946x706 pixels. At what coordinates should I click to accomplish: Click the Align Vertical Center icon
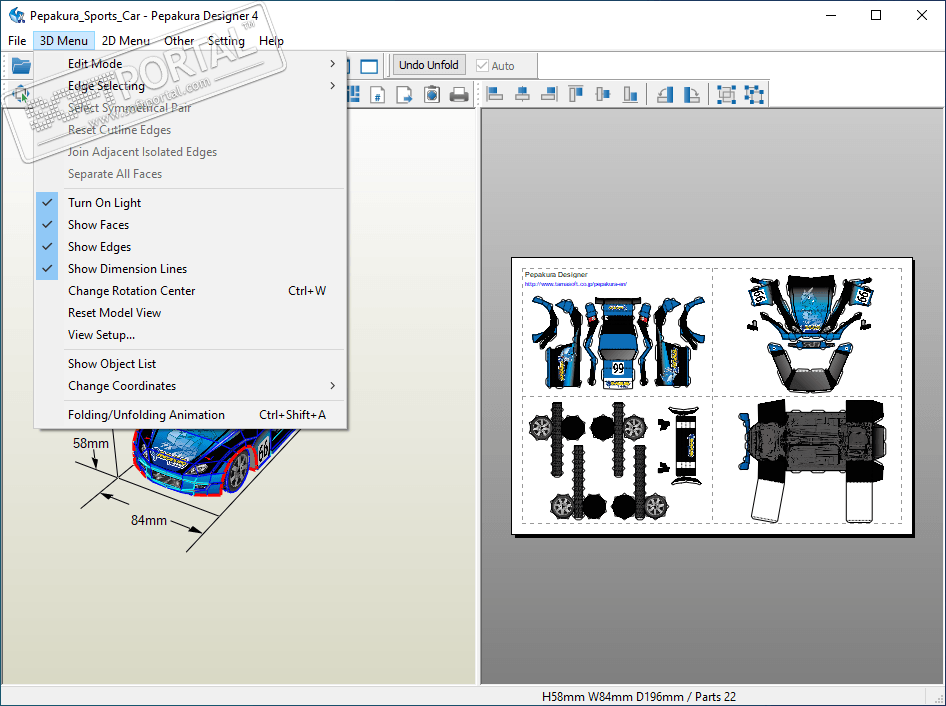603,94
